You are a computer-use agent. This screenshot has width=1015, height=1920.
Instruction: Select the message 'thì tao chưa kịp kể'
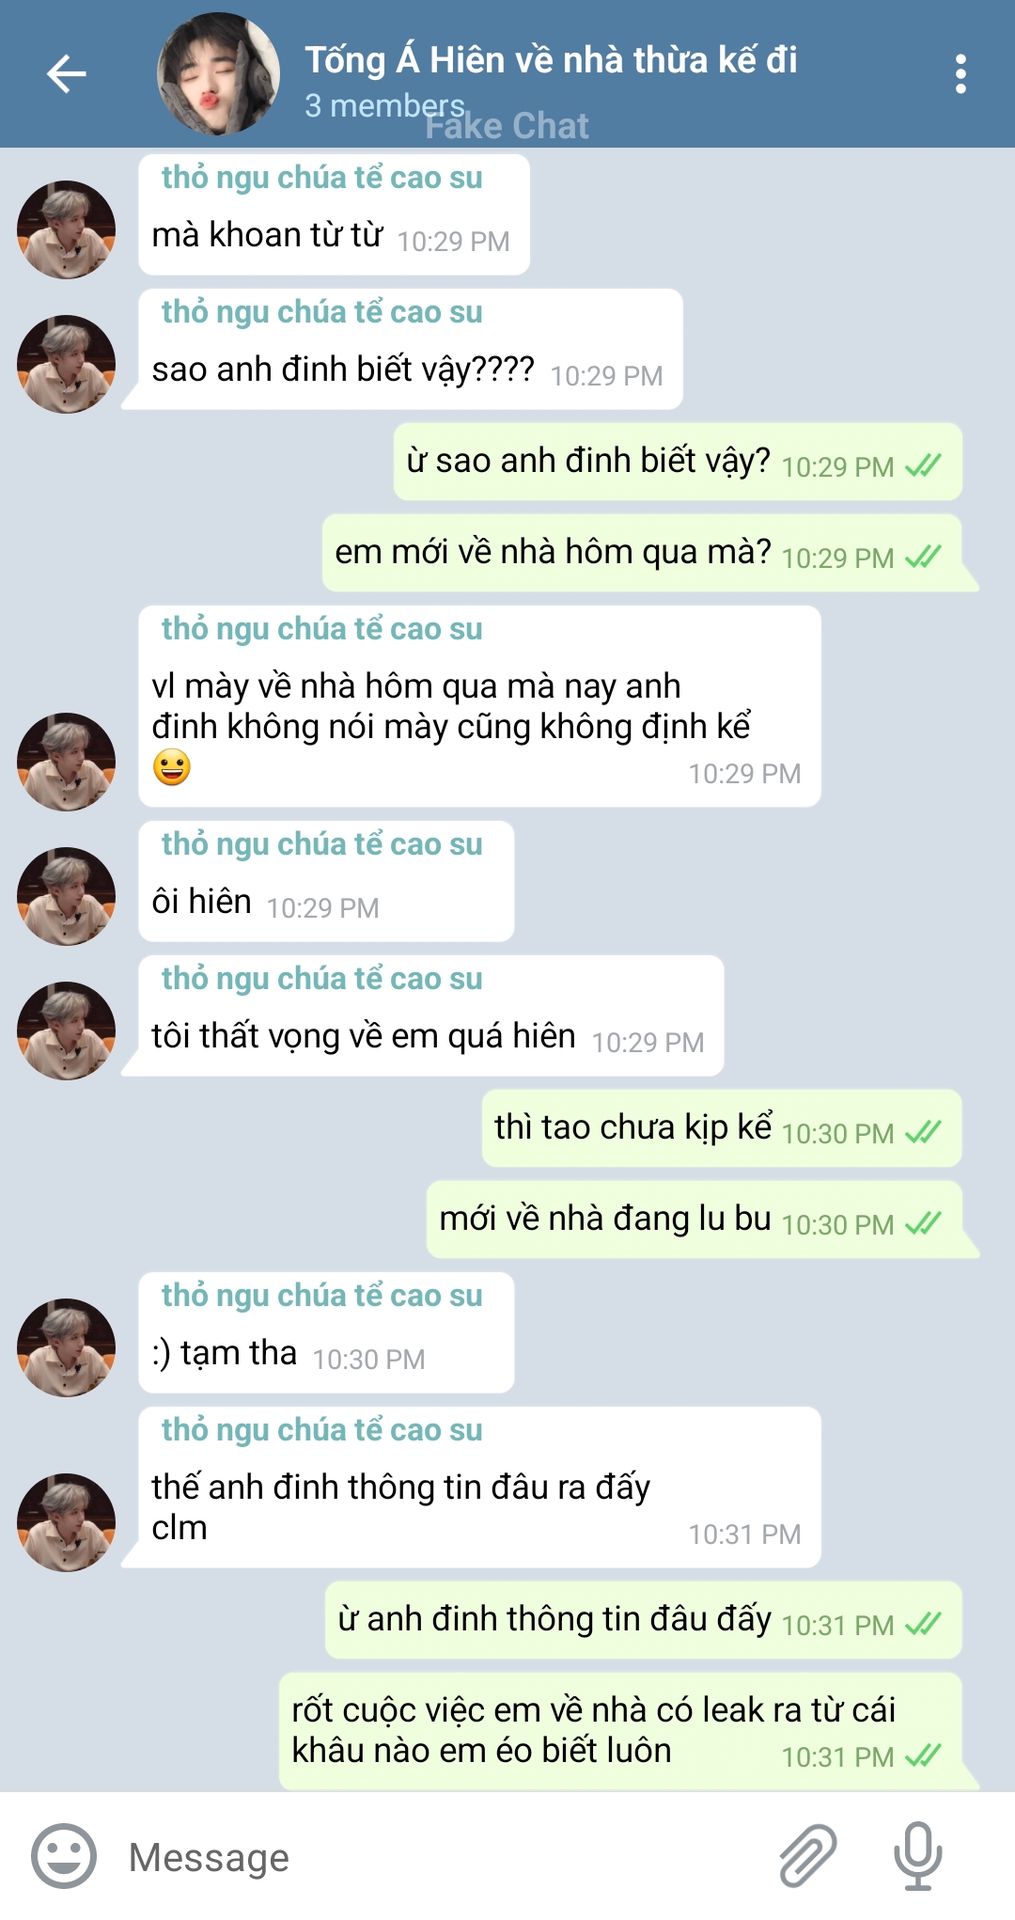coord(722,1128)
